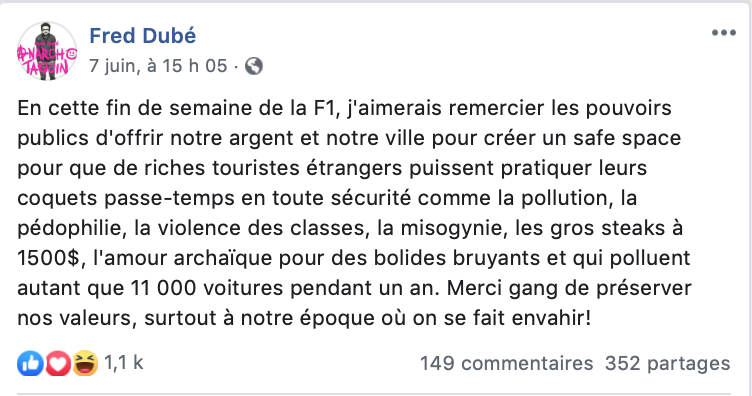
Task: Click the pink Anarcho Taquin text in avatar
Action: coord(47,59)
